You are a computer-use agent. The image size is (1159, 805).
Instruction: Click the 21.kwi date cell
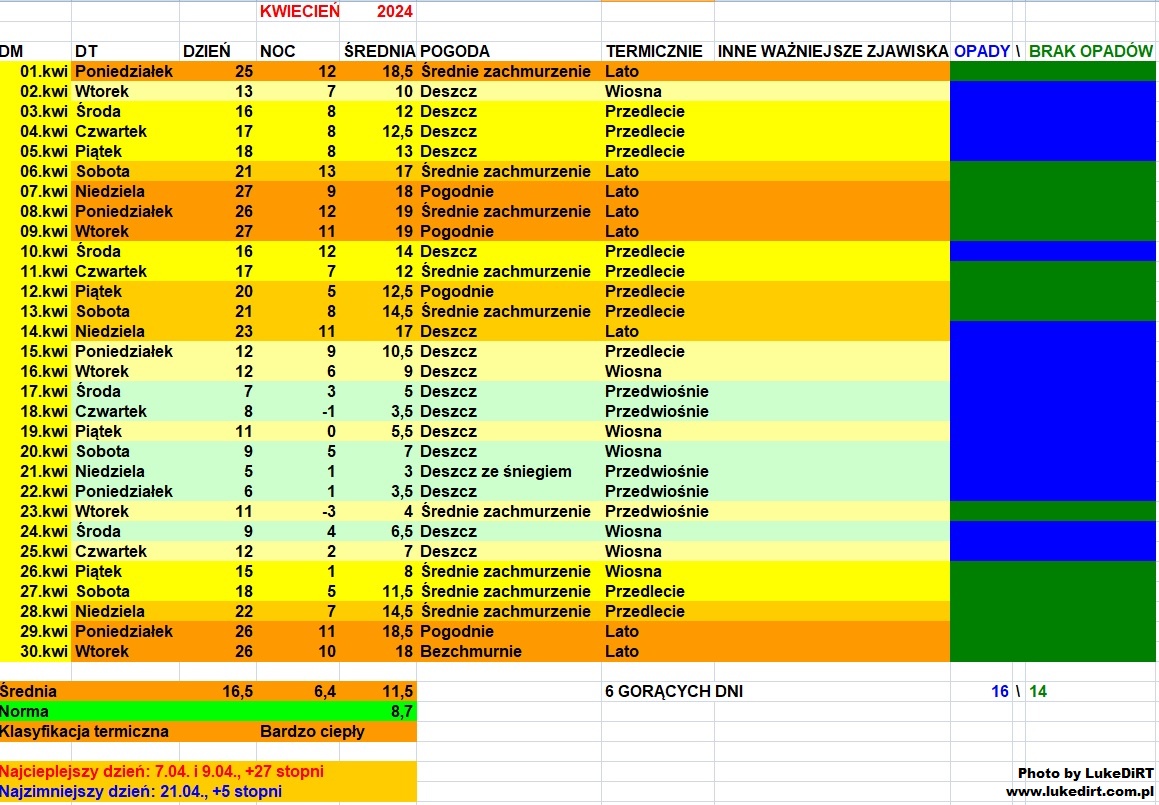43,471
